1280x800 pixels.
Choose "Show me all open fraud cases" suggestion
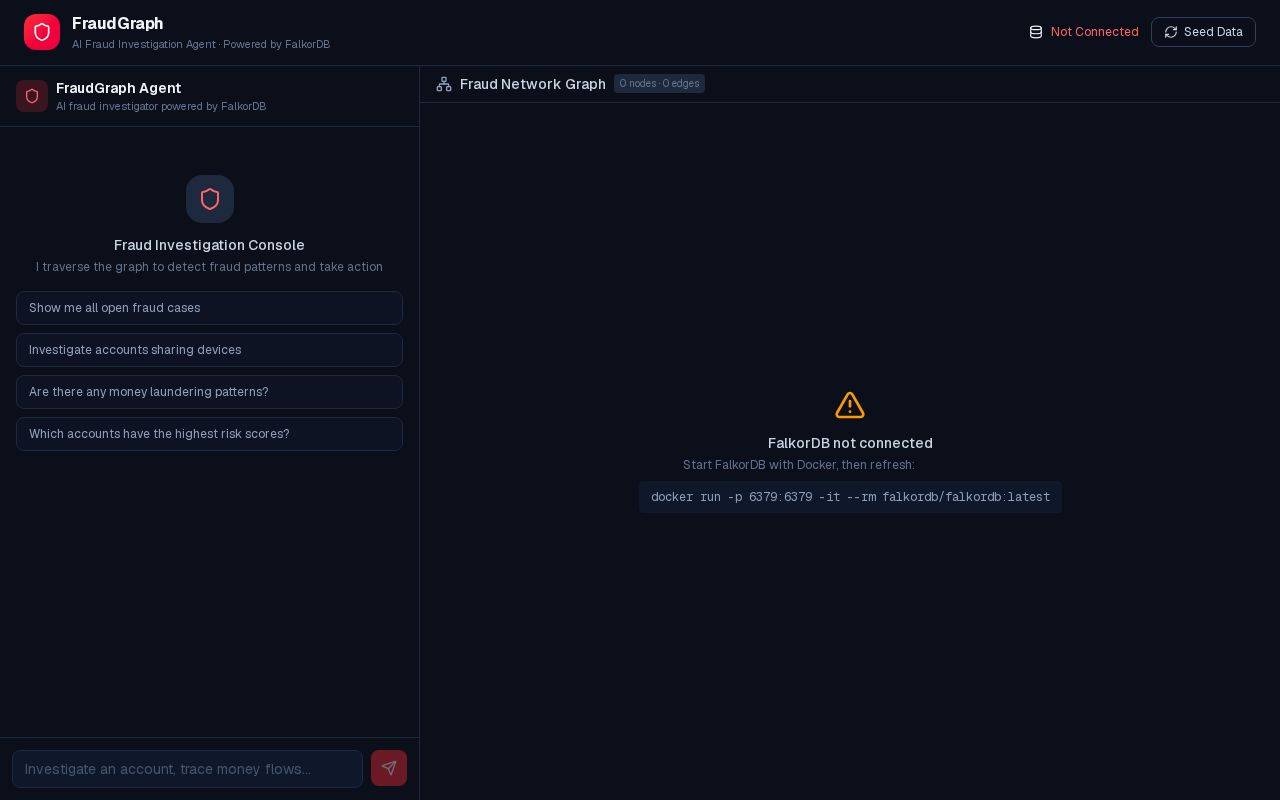point(209,308)
